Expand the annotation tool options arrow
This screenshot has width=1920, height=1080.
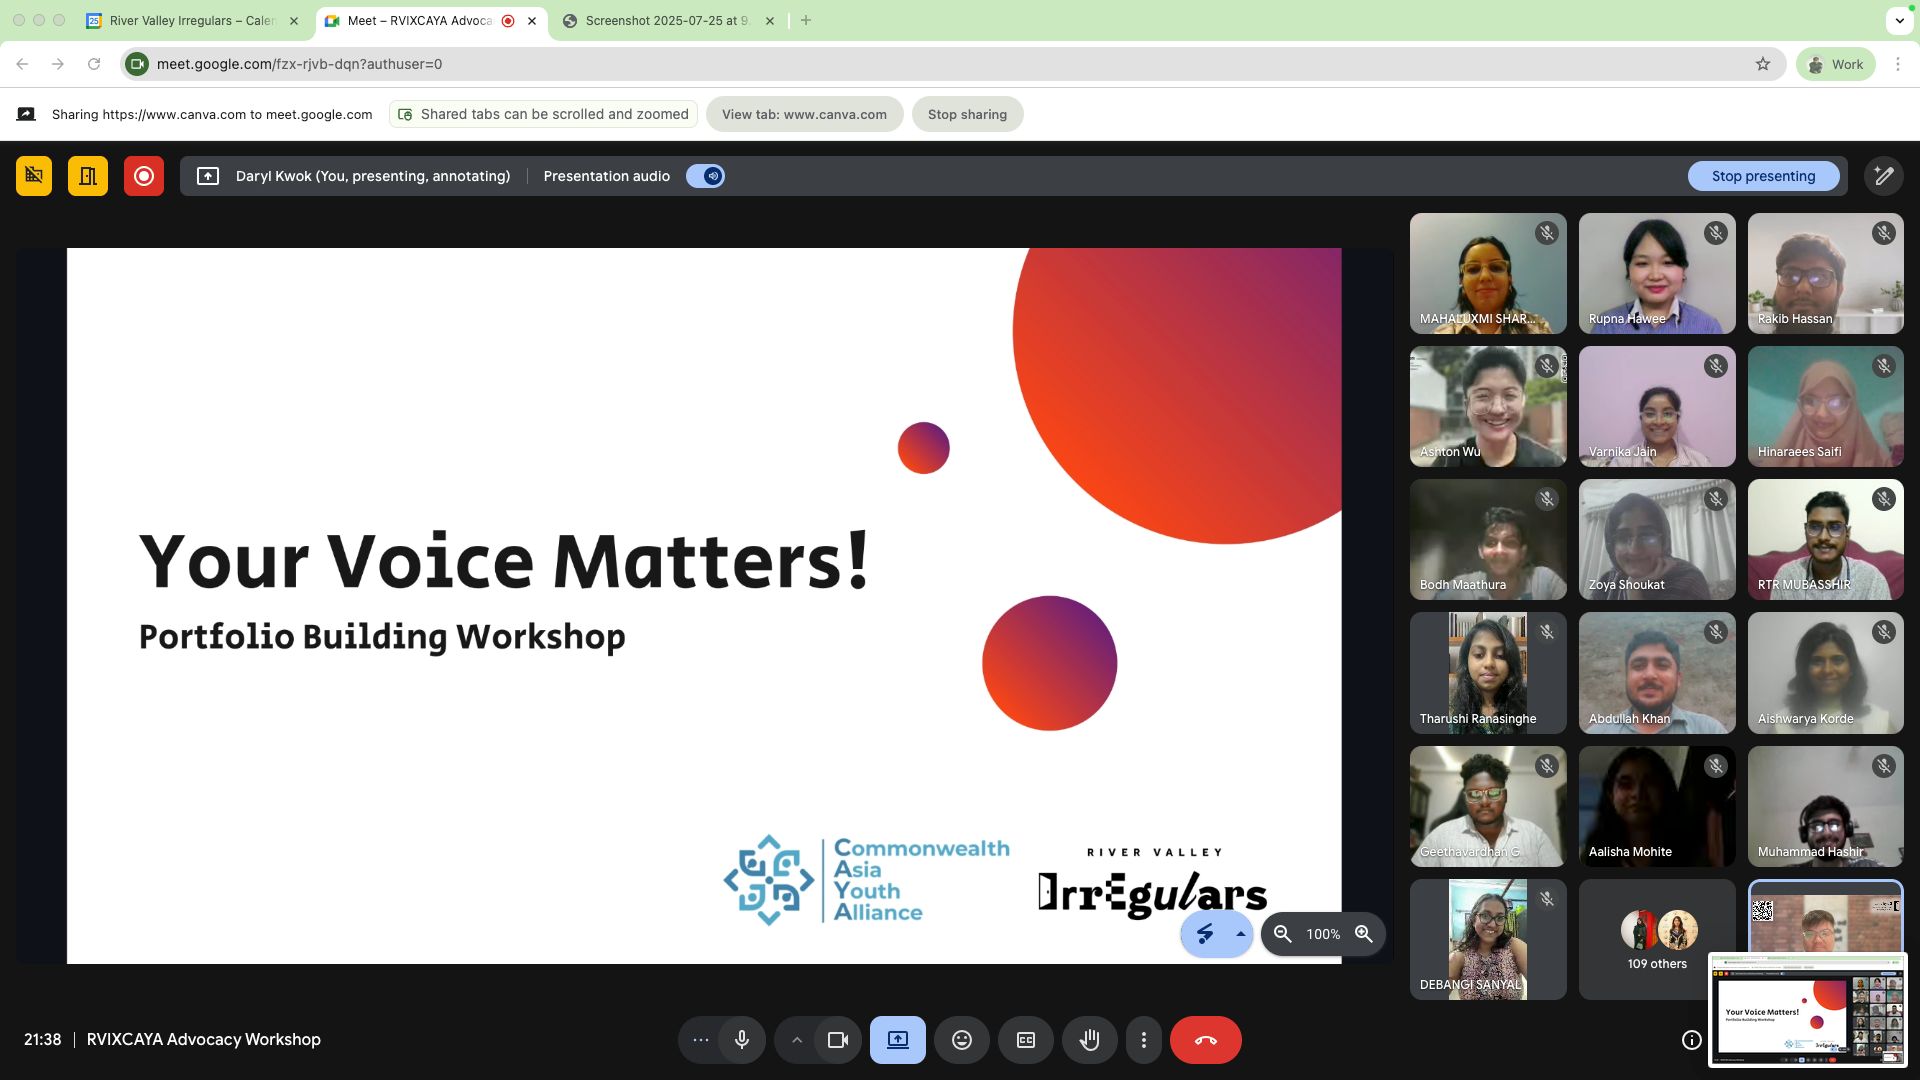[1240, 934]
